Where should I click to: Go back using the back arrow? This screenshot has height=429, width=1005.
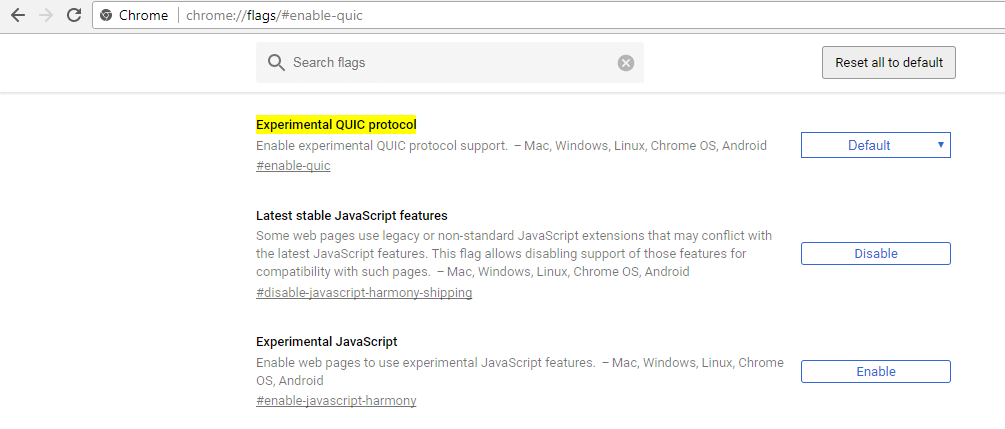click(17, 15)
